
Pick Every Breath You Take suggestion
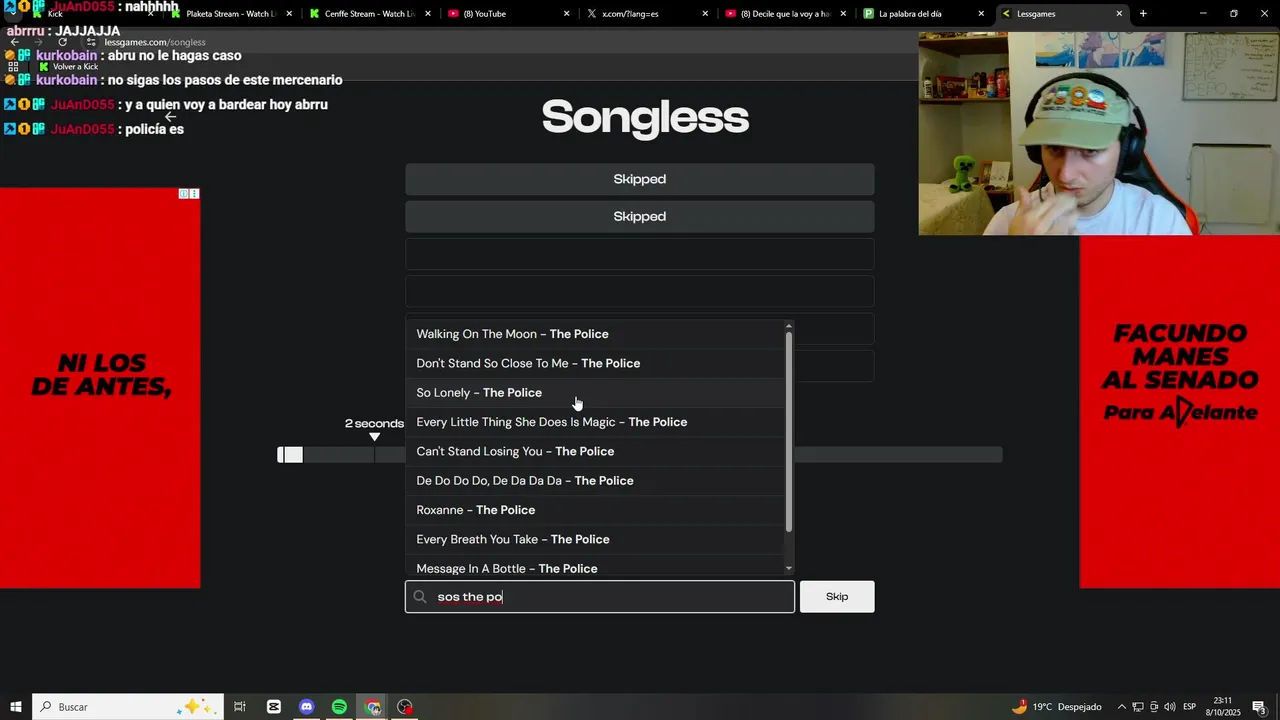(x=595, y=539)
